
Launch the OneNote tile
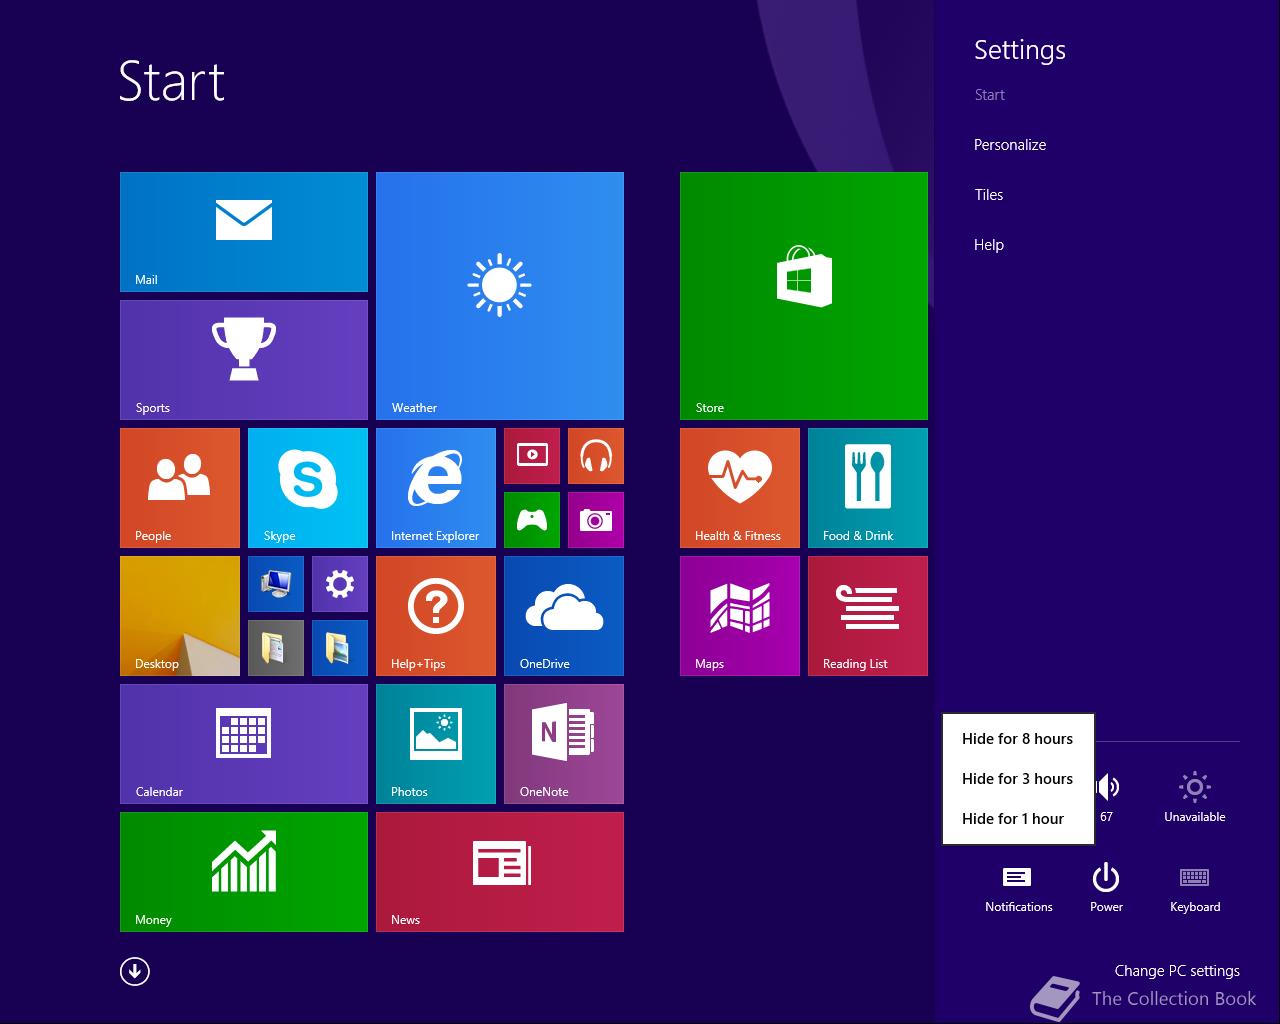click(x=564, y=744)
